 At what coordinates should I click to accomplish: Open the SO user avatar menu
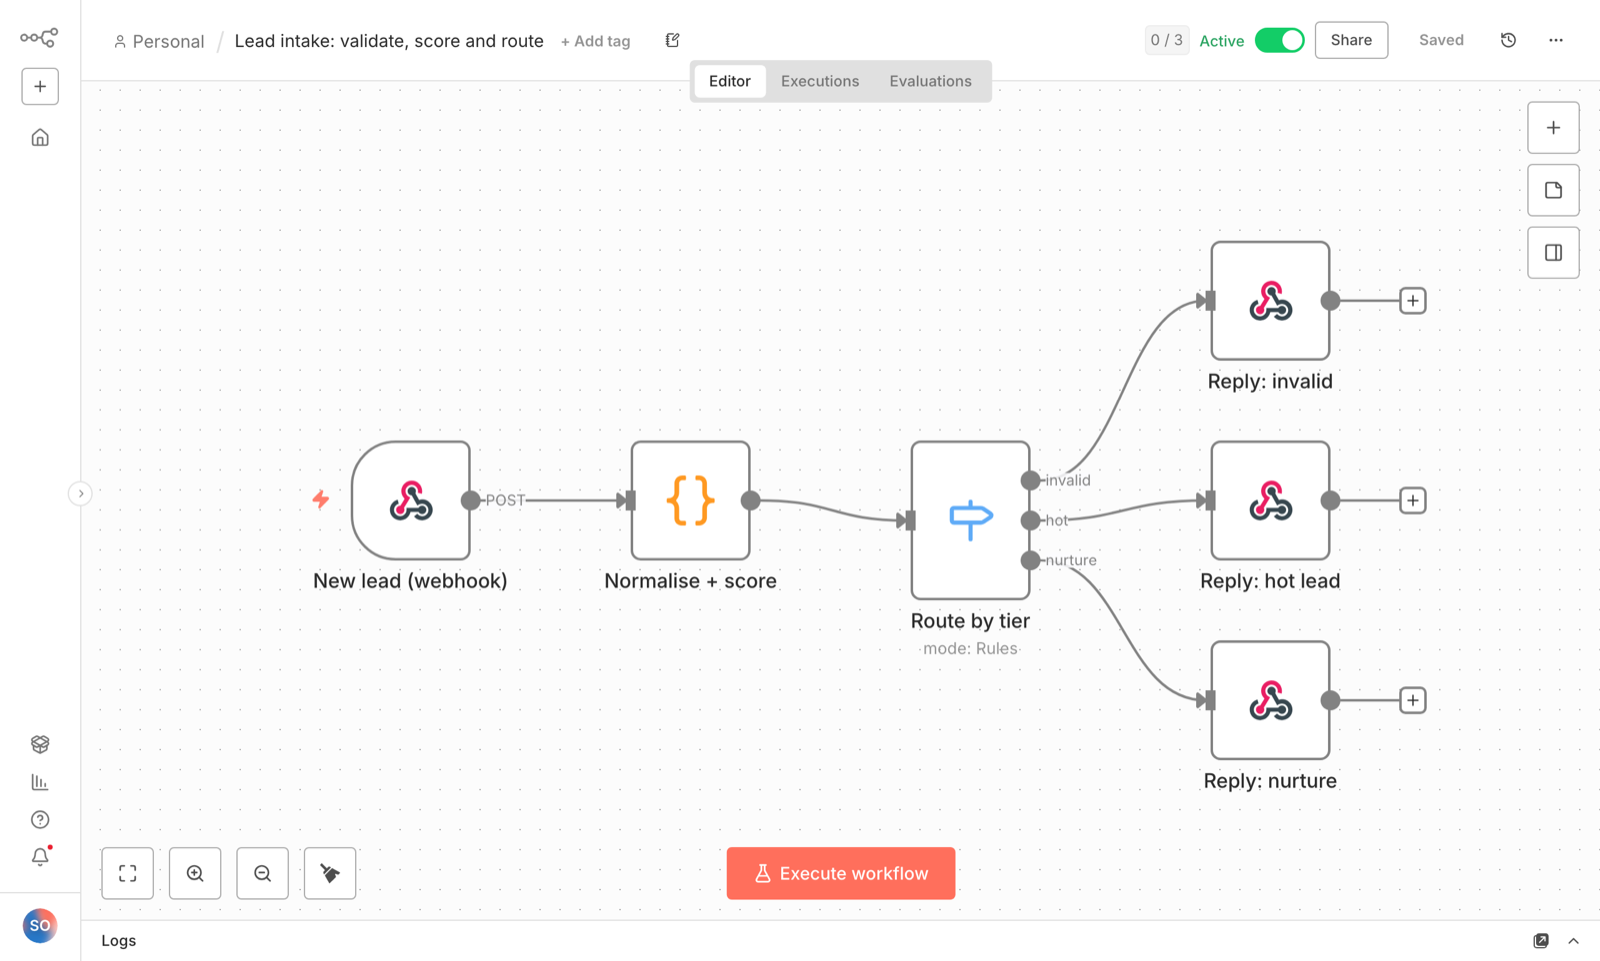[40, 926]
